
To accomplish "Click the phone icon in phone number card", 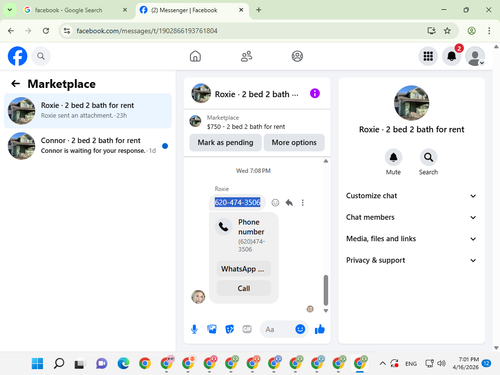I will click(x=224, y=227).
